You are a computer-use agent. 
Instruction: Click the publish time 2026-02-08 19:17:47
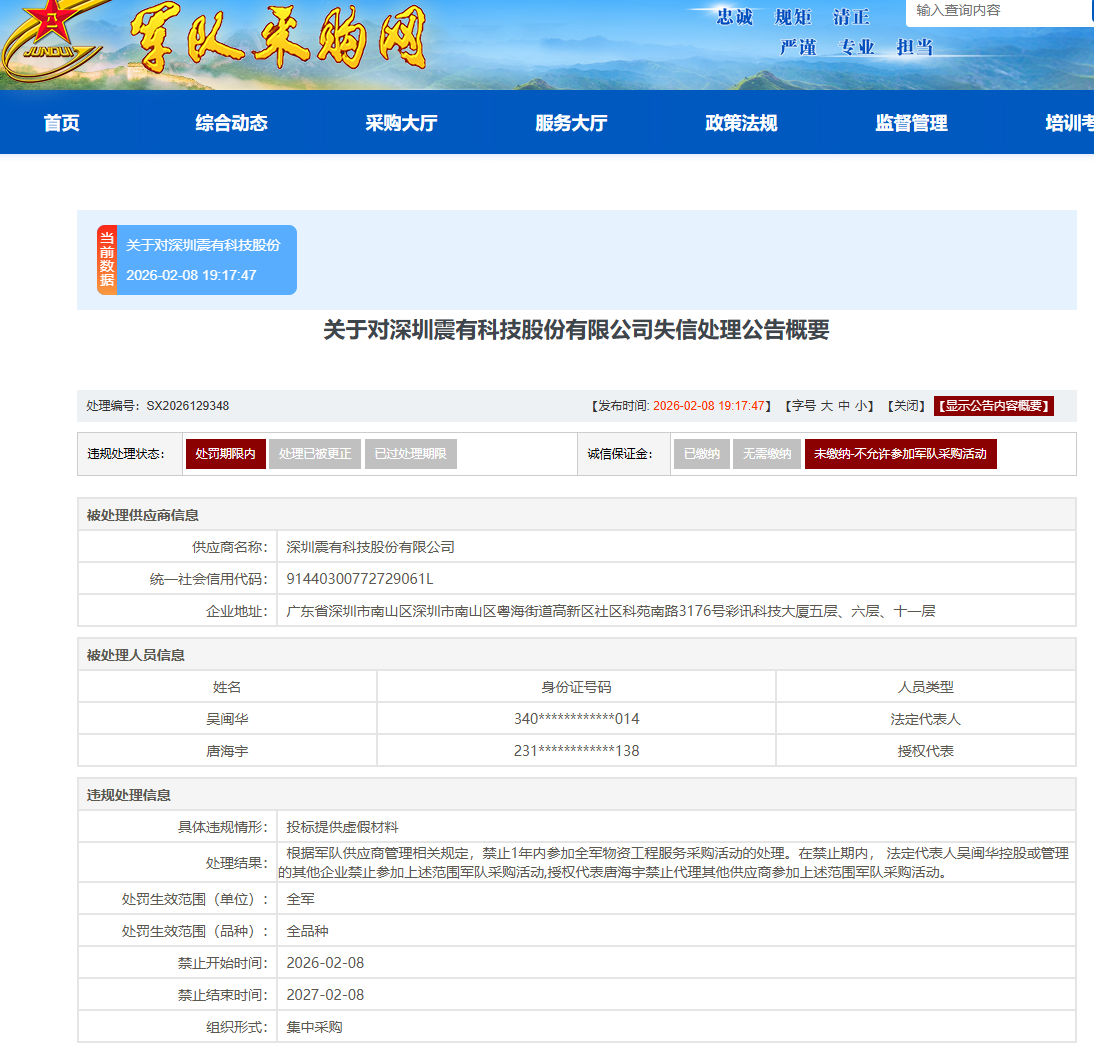tap(708, 406)
